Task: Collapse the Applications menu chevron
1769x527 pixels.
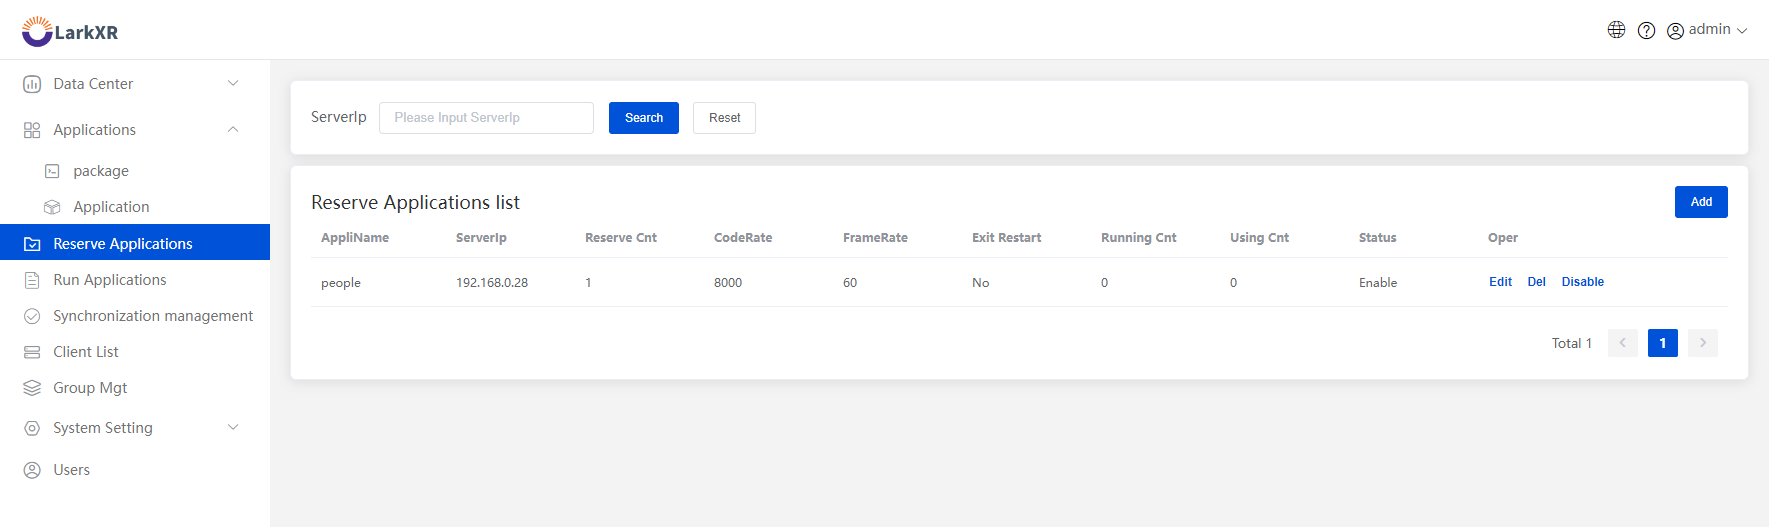Action: (x=233, y=129)
